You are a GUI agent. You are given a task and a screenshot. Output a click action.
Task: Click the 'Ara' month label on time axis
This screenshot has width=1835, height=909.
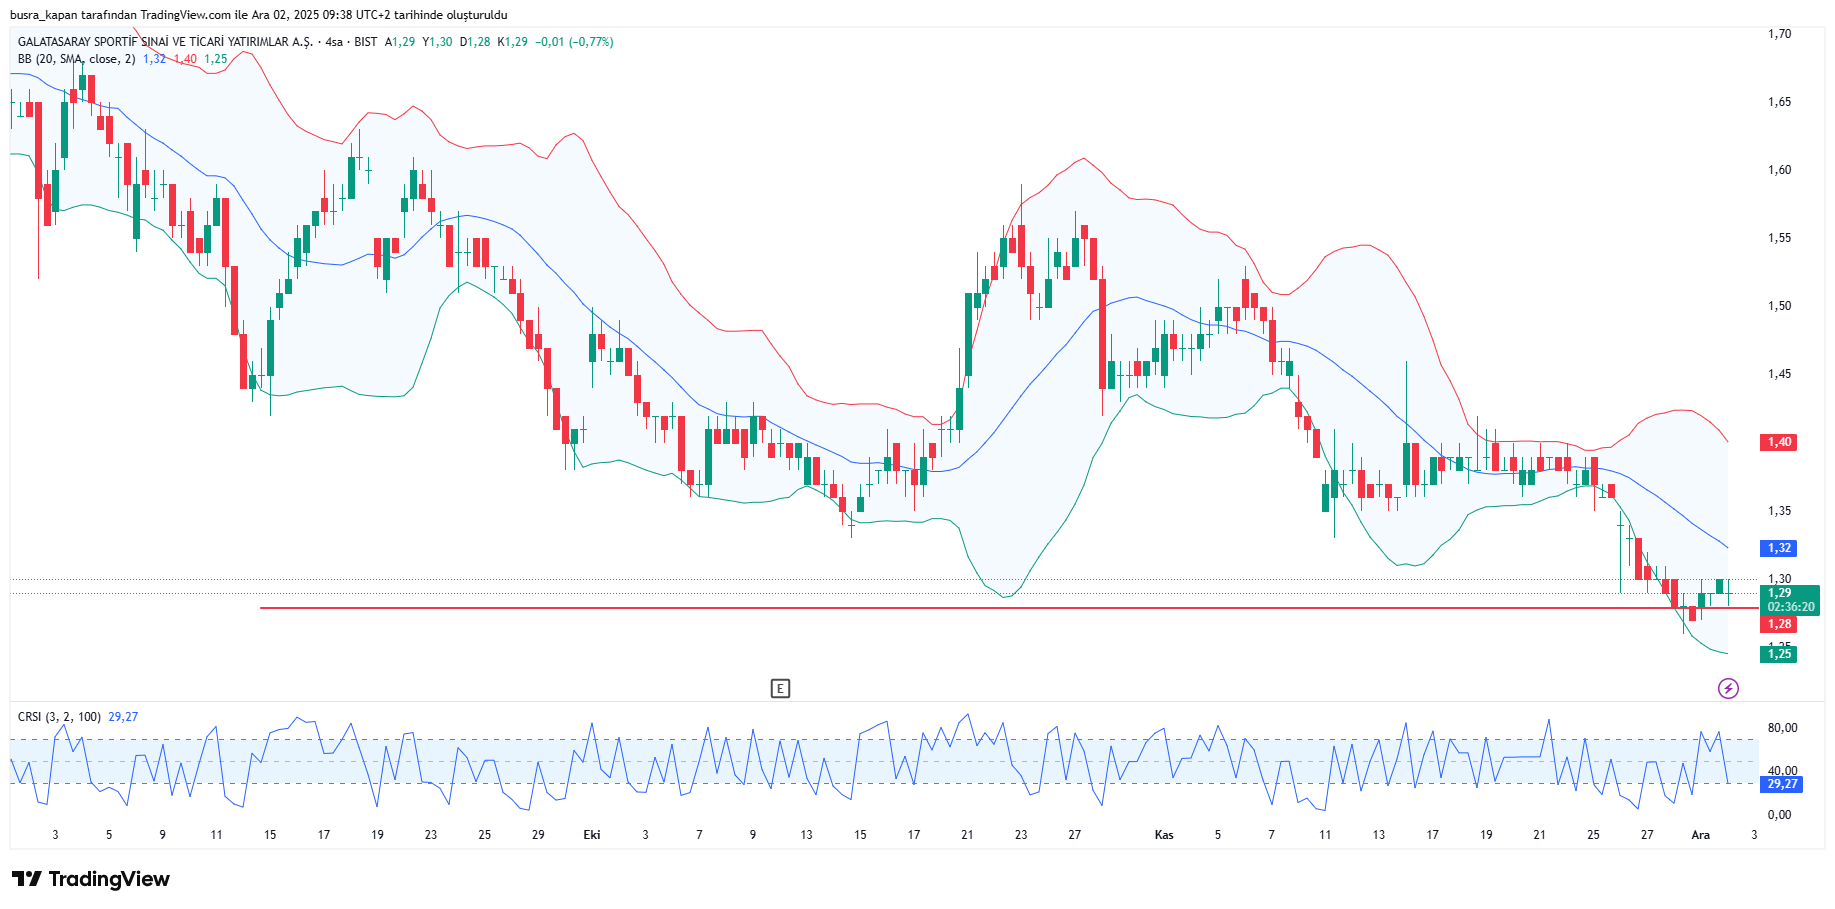(1700, 835)
